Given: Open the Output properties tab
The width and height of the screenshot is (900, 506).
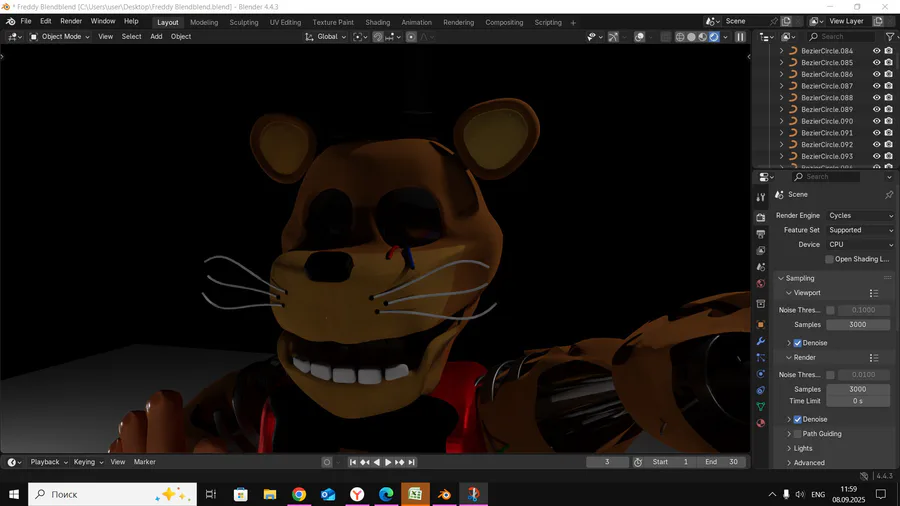Looking at the screenshot, I should click(x=761, y=234).
